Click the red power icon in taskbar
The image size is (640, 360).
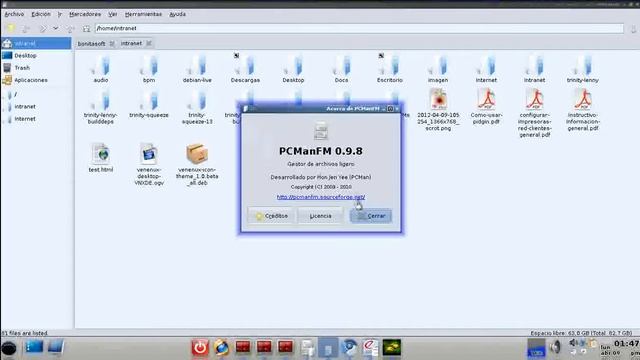pyautogui.click(x=200, y=348)
